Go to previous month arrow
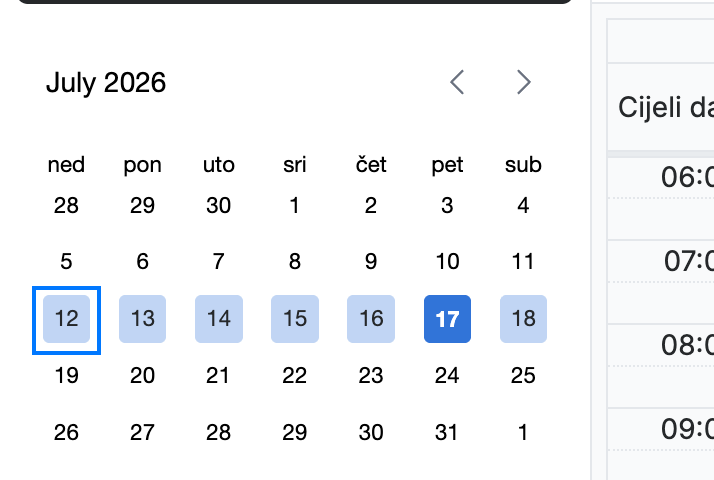This screenshot has height=480, width=714. (x=457, y=82)
